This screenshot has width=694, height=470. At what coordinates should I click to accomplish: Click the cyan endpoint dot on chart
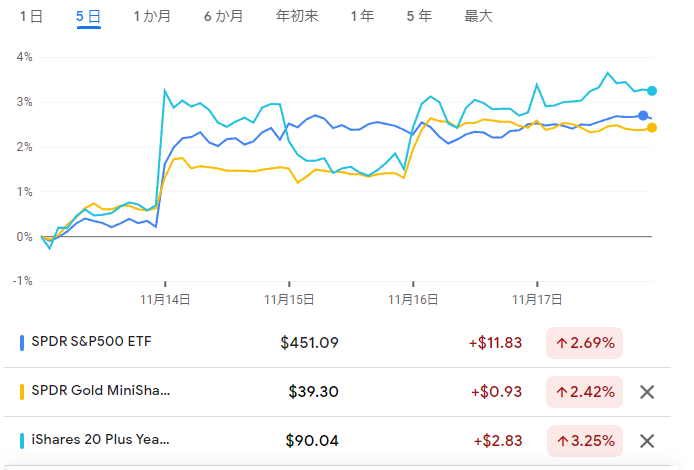click(652, 91)
